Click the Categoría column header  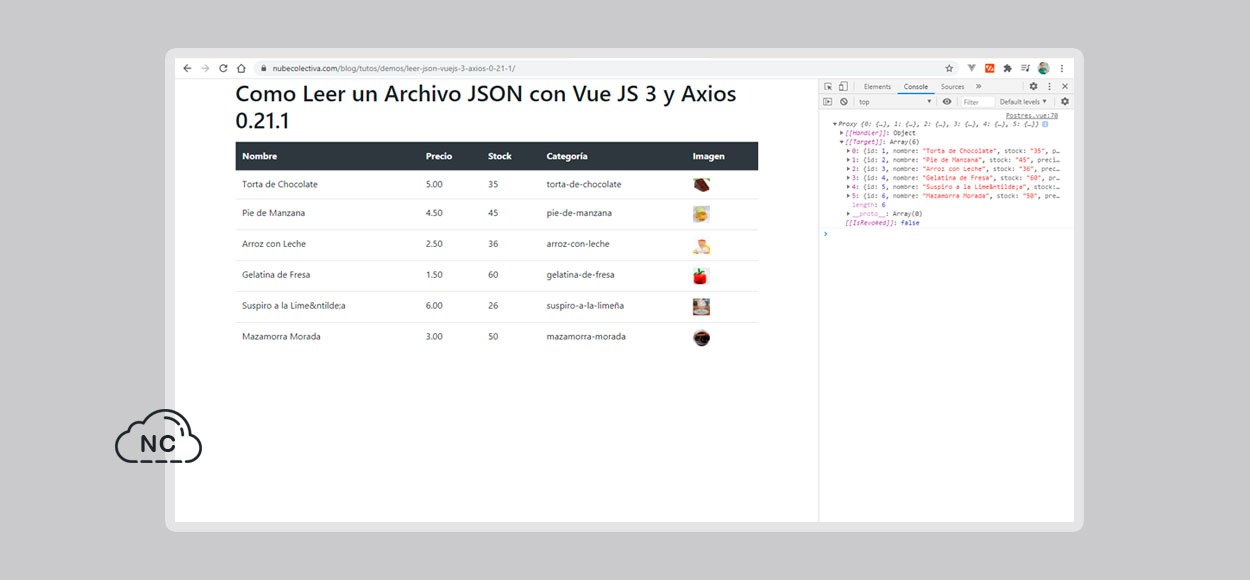coord(567,156)
